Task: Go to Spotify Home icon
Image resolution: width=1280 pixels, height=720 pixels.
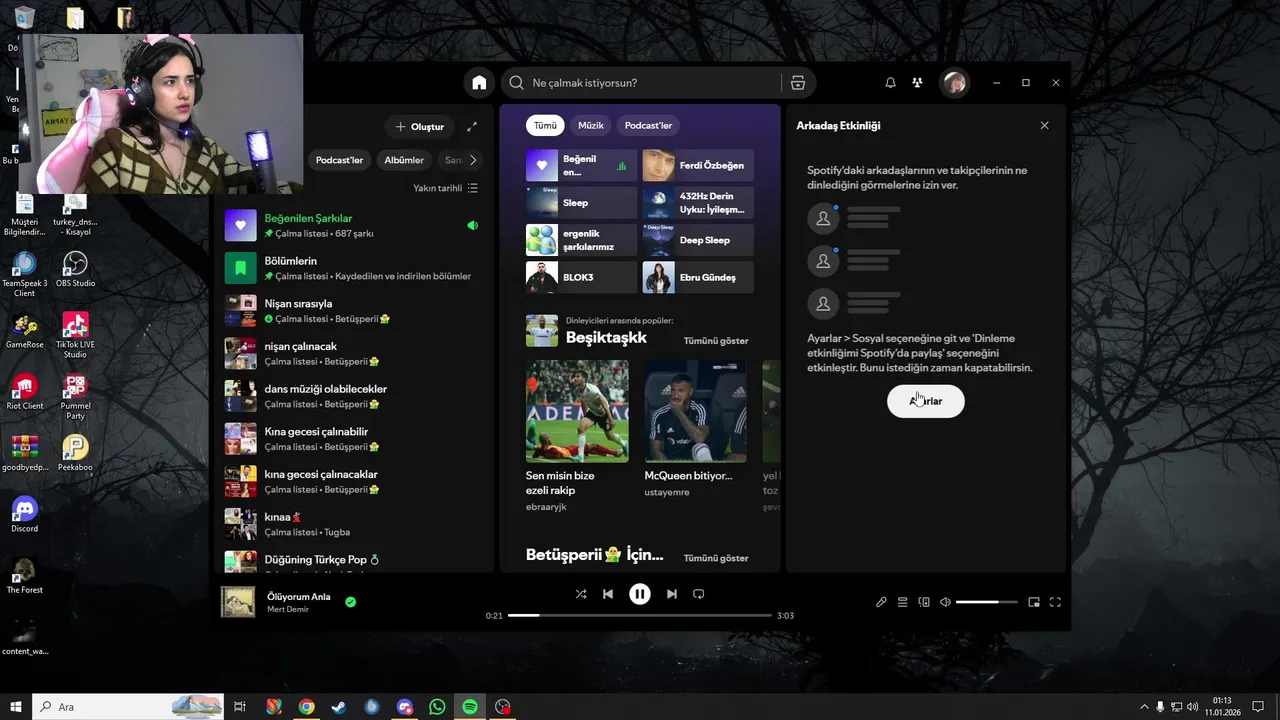Action: 479,83
